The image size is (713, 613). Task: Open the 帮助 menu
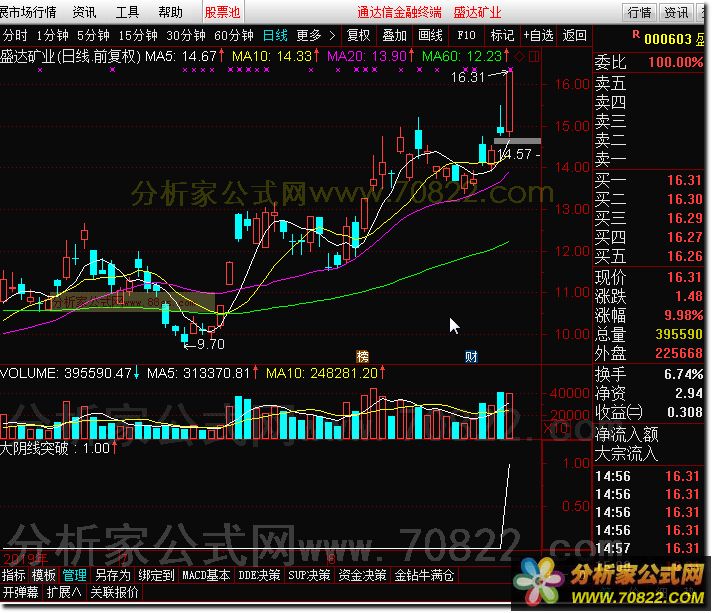pyautogui.click(x=171, y=12)
